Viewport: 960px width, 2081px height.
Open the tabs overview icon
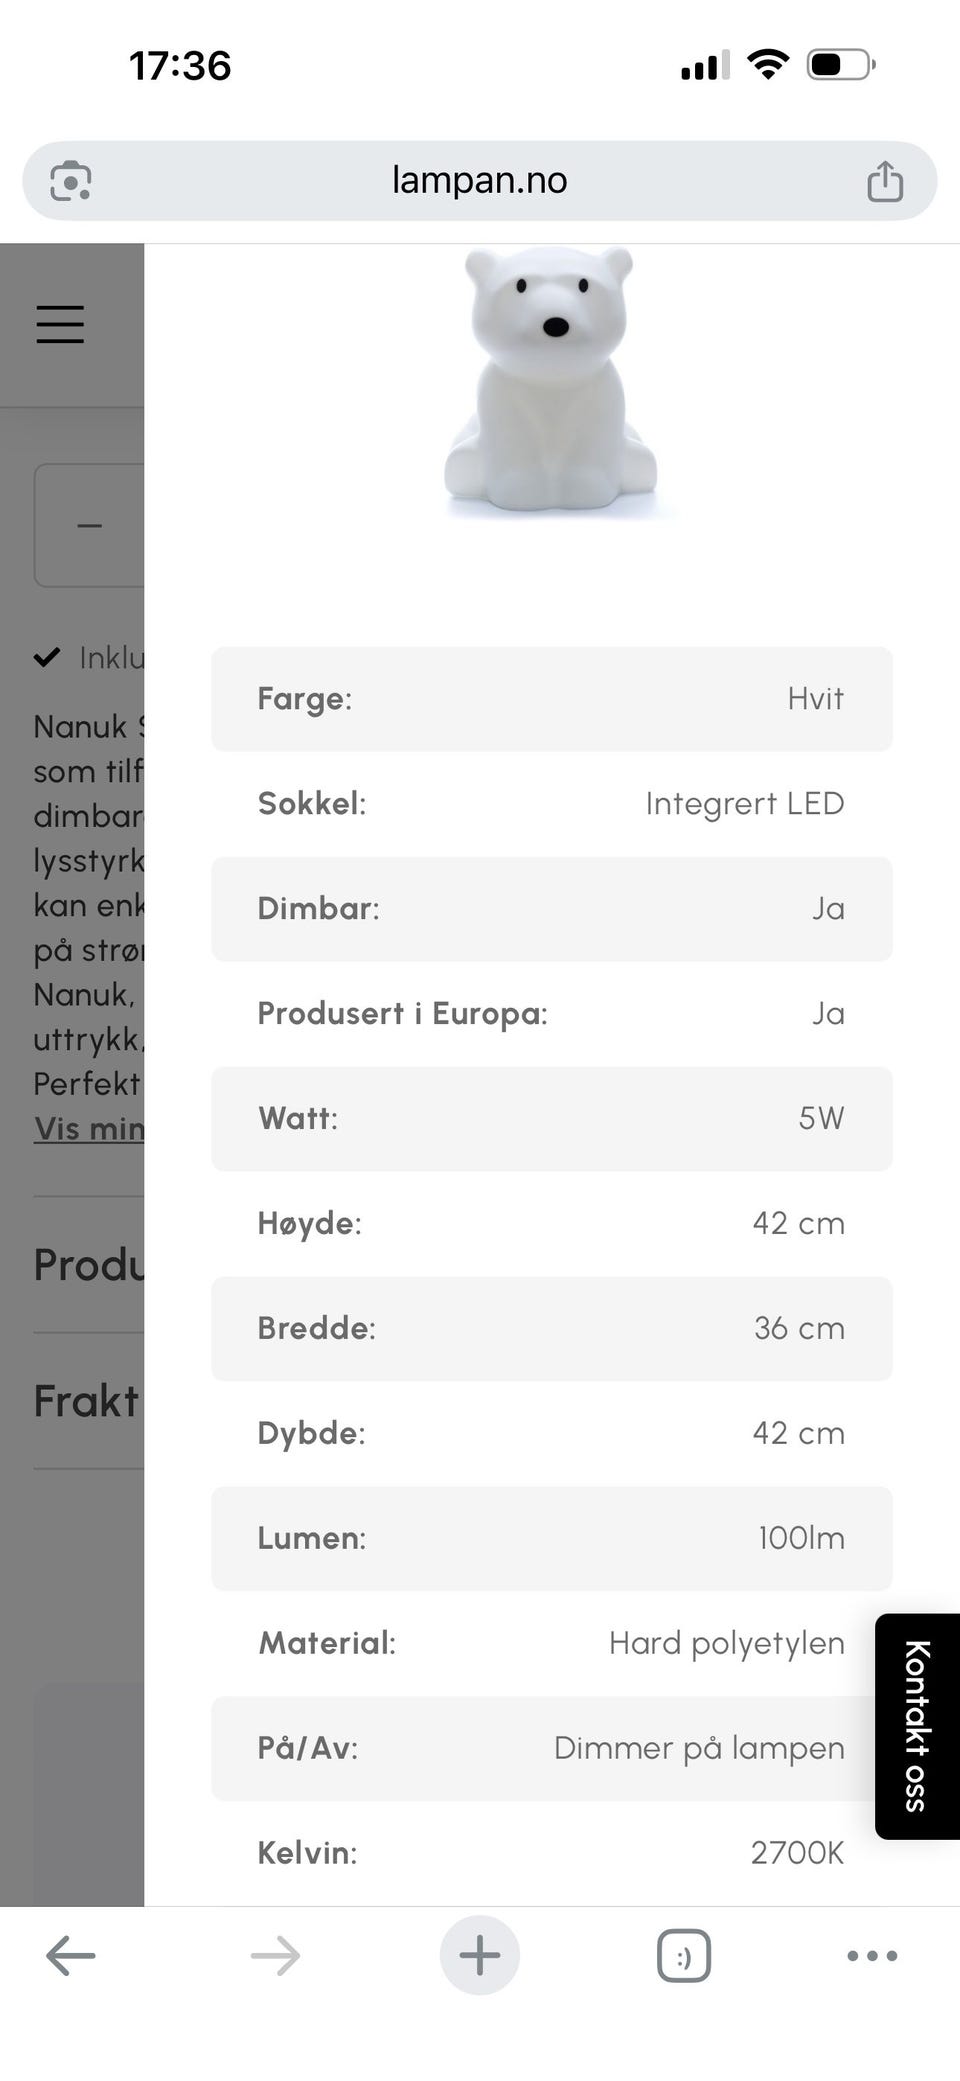(684, 1955)
